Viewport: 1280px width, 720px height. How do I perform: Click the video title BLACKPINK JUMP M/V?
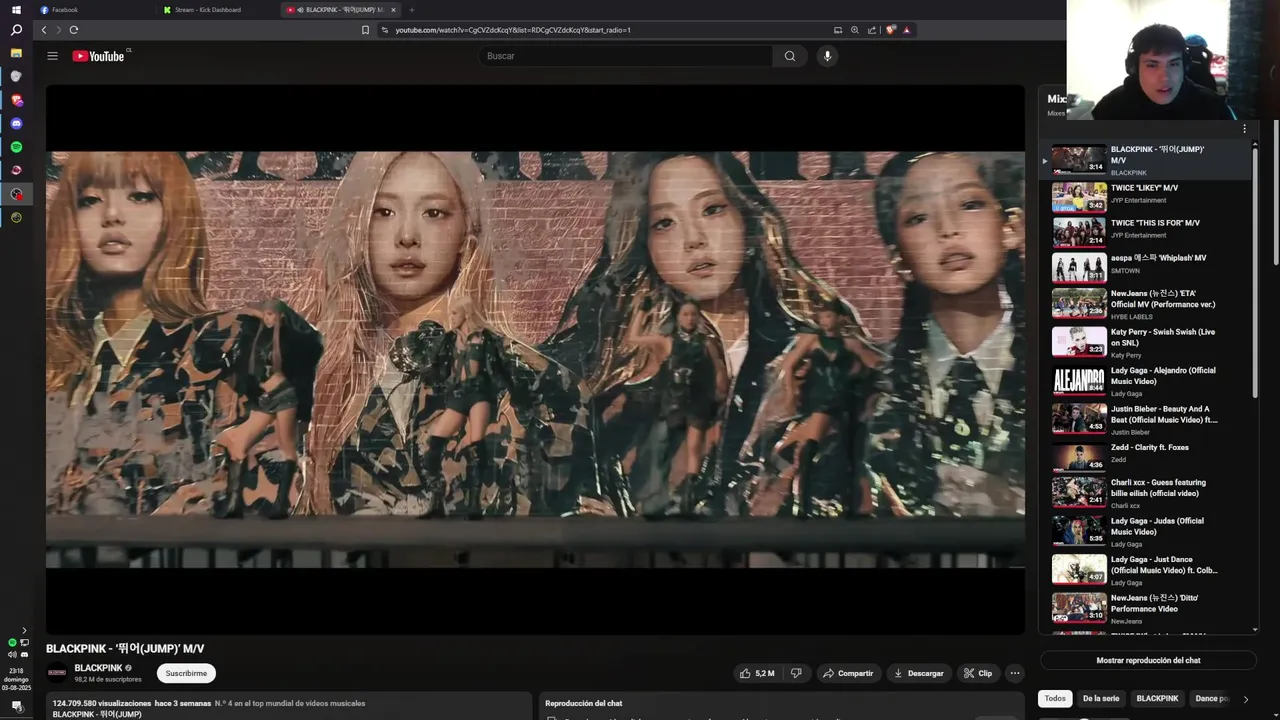(125, 649)
